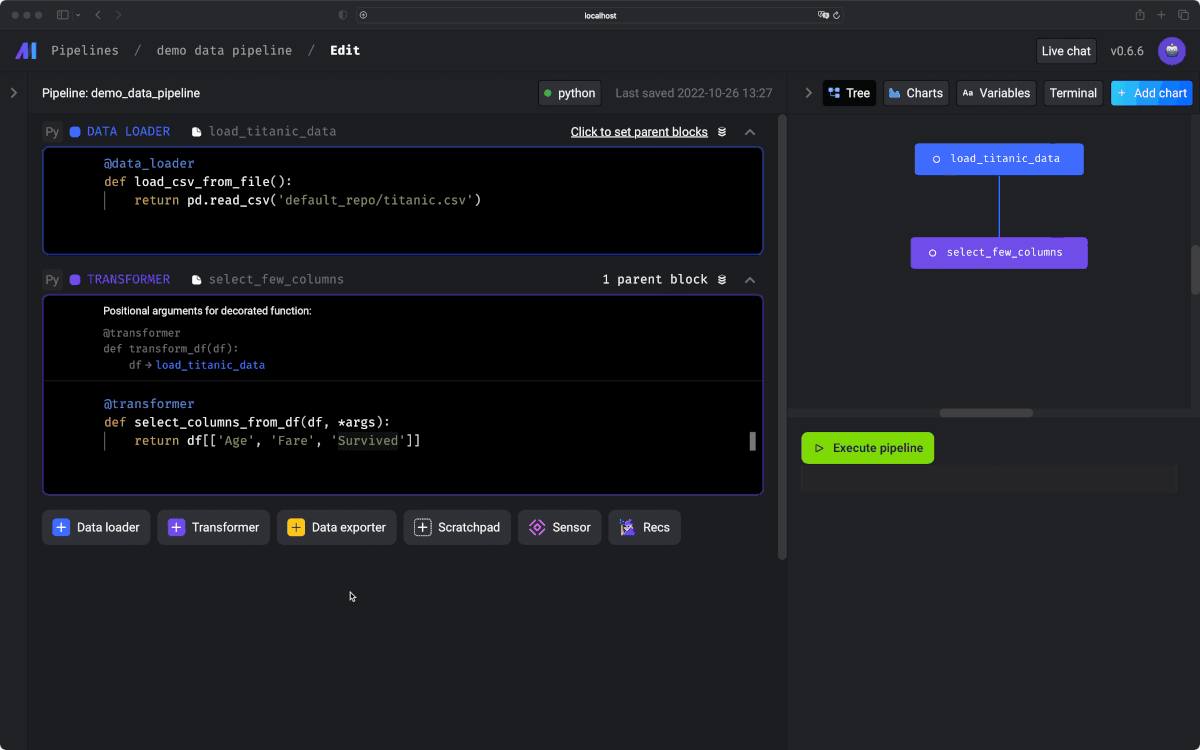This screenshot has height=750, width=1200.
Task: Click the parent blocks layers icon on data loader
Action: [x=722, y=132]
